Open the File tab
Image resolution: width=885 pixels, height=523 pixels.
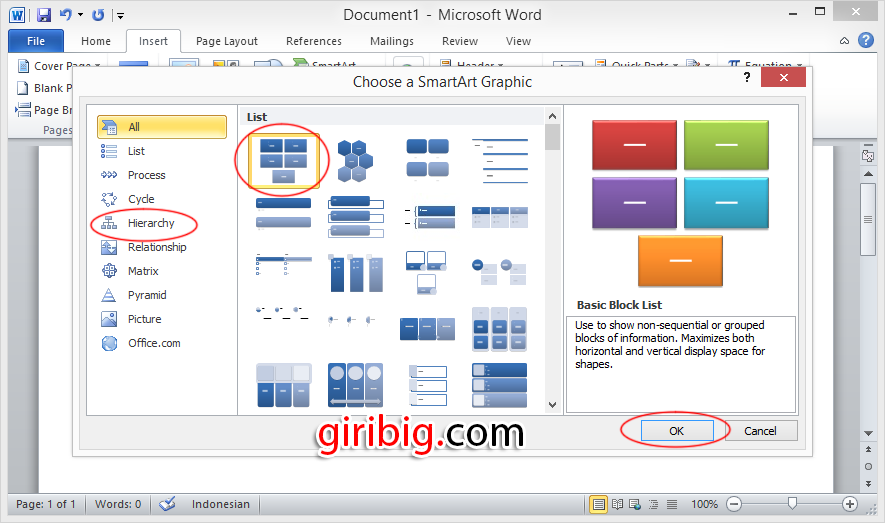tap(36, 41)
